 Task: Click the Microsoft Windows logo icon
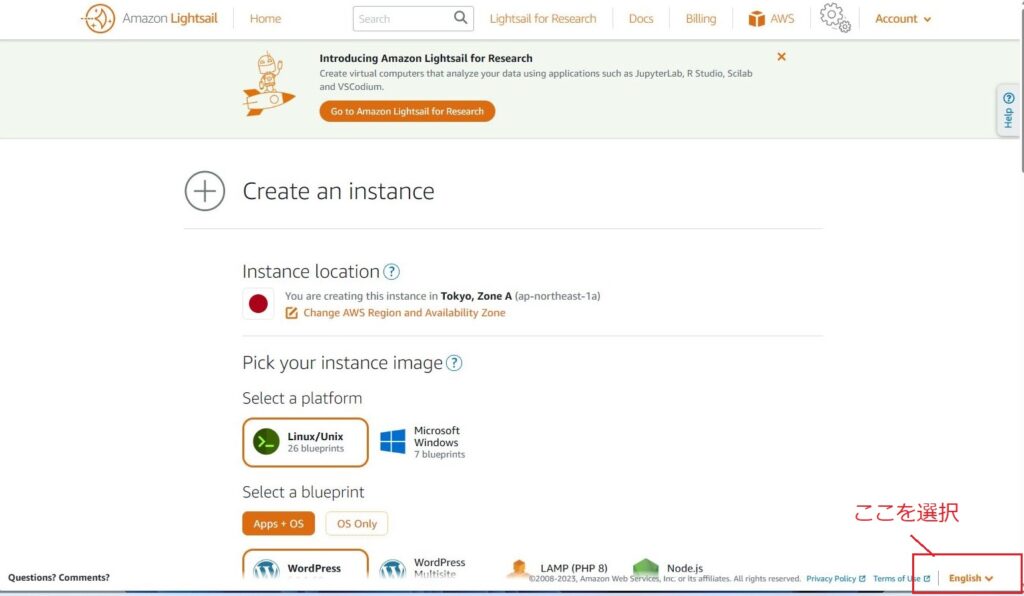coord(392,442)
